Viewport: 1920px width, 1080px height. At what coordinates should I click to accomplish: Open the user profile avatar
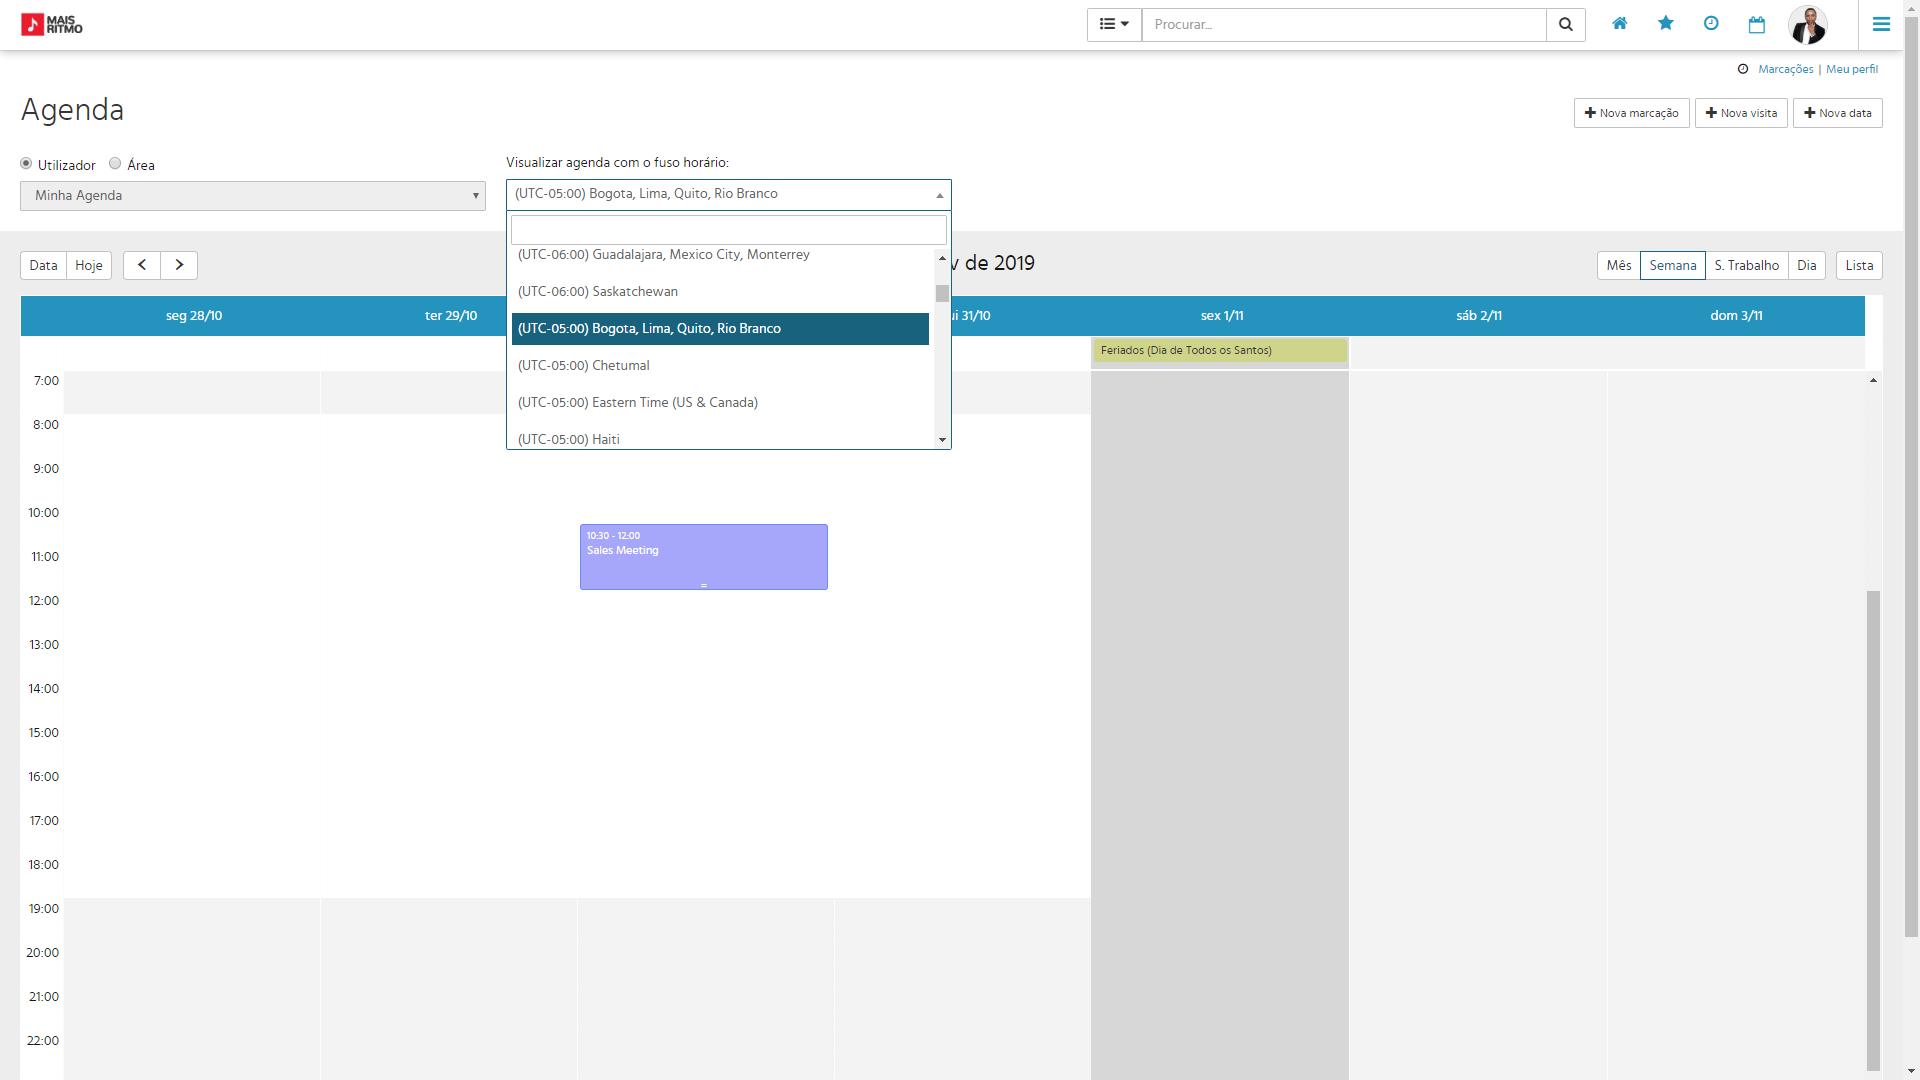click(1808, 24)
